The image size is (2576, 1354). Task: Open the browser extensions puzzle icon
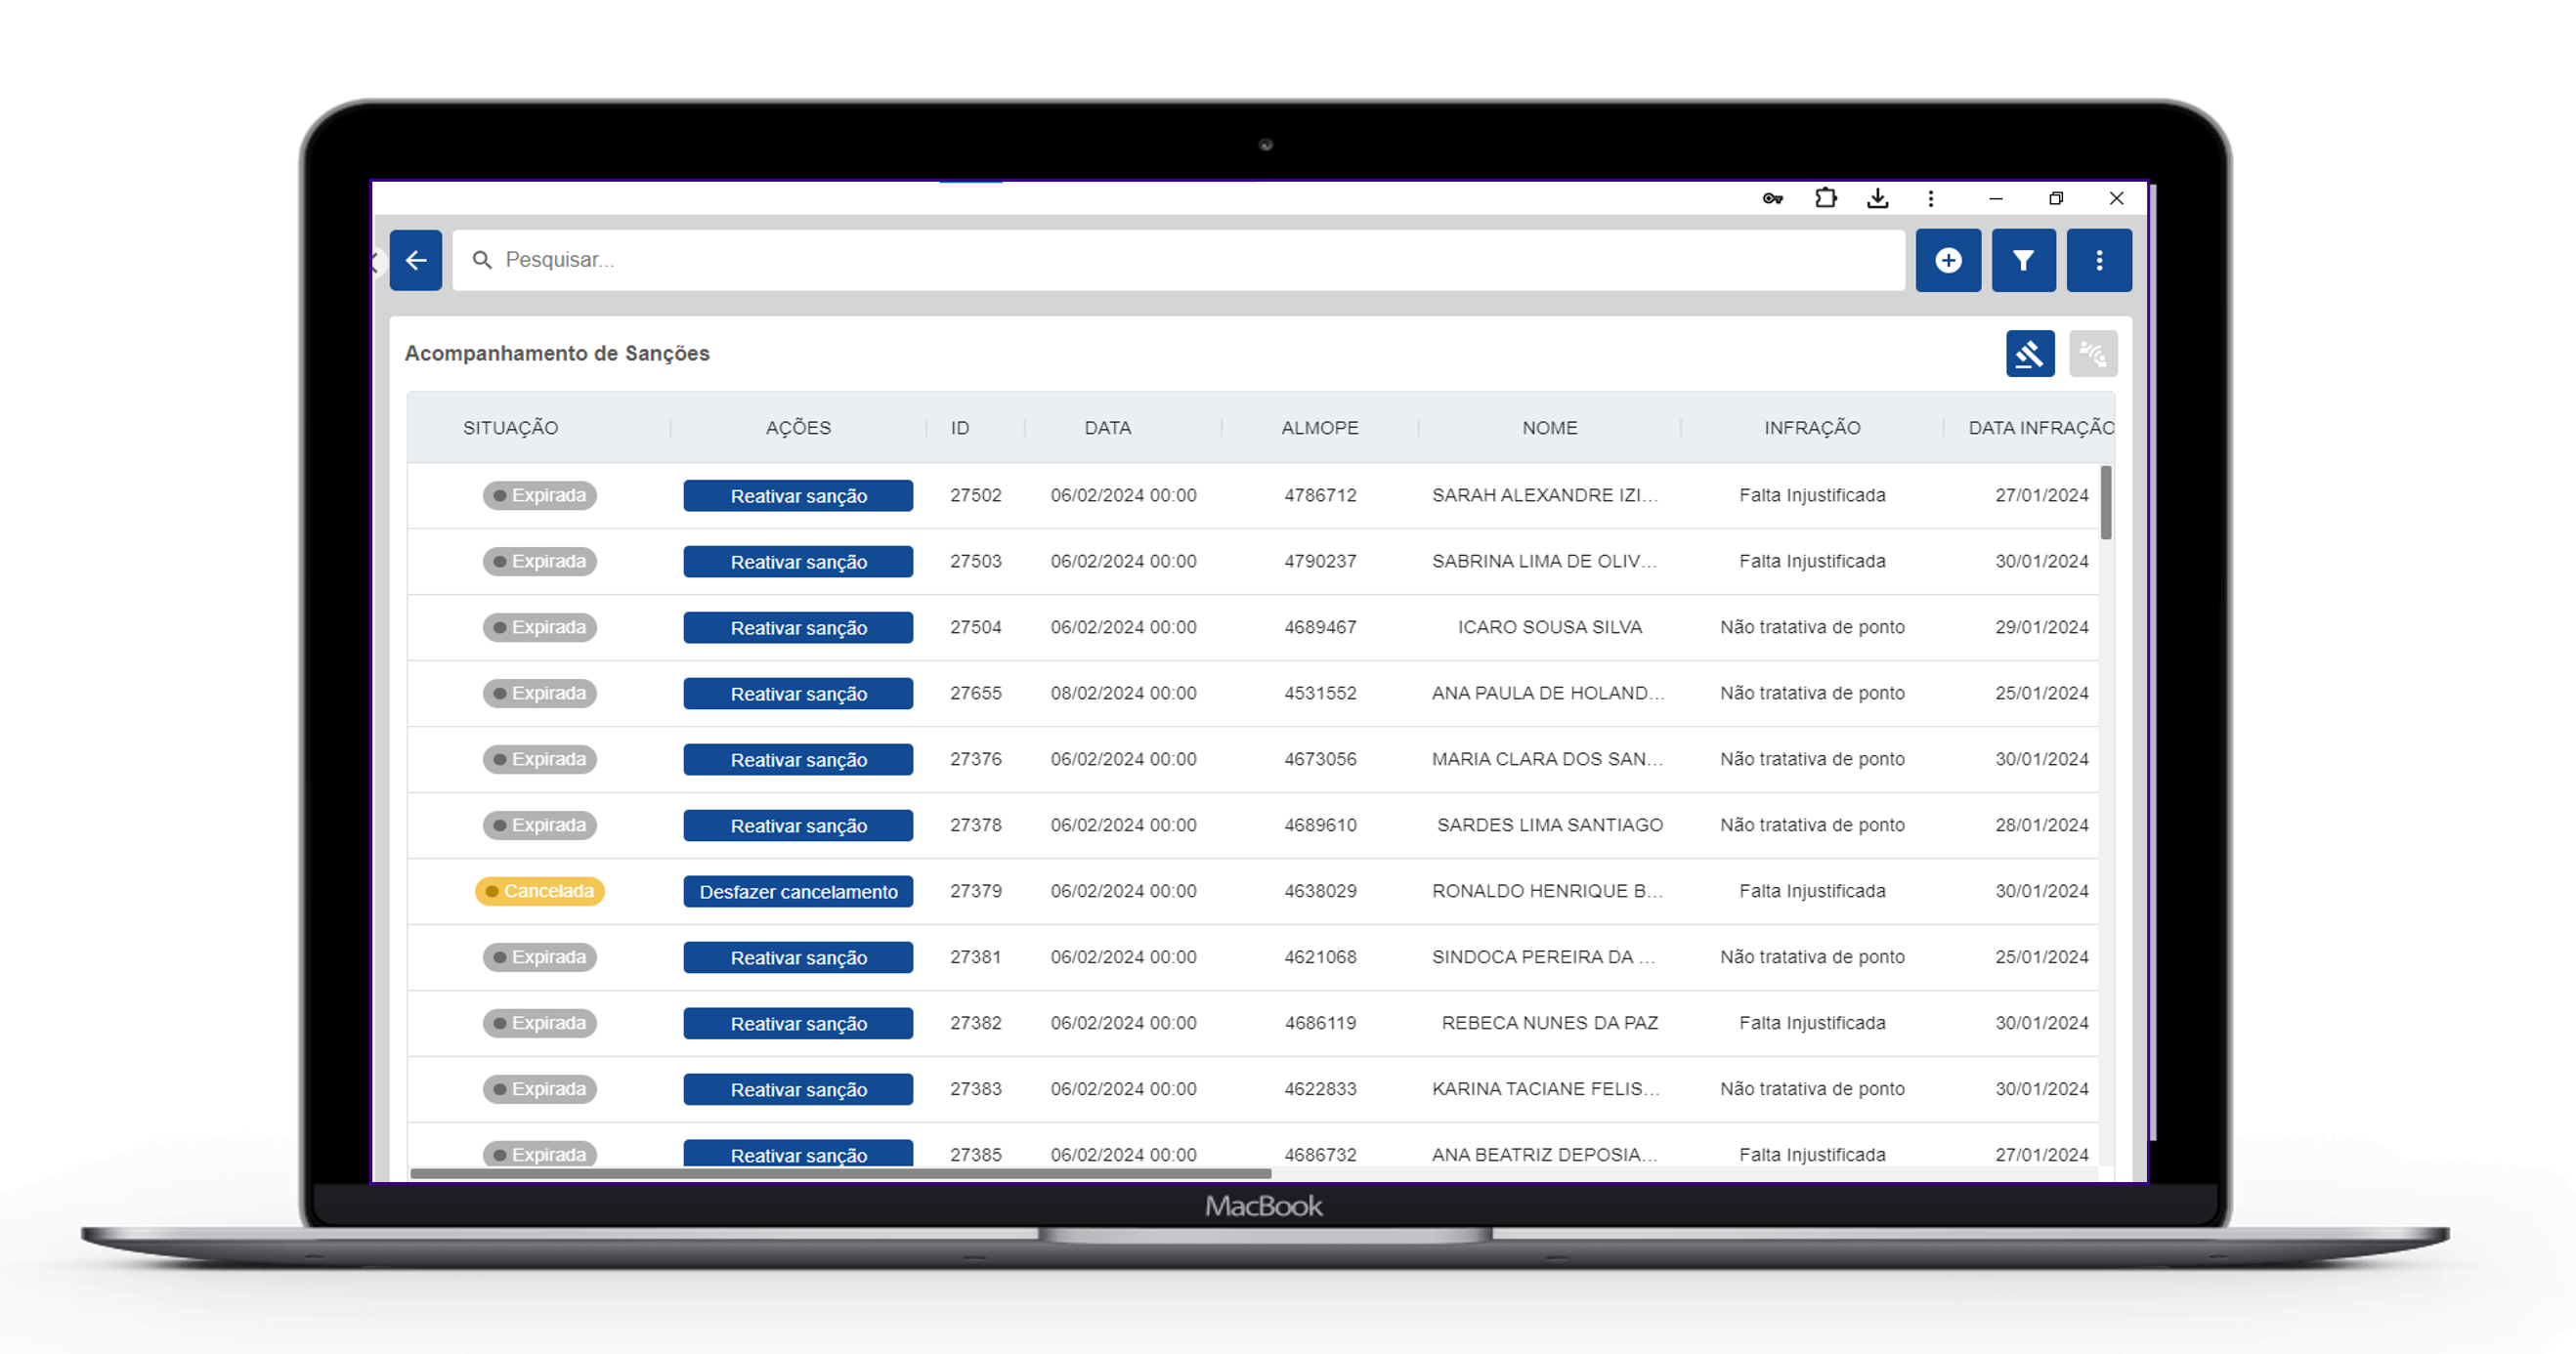(x=1825, y=198)
